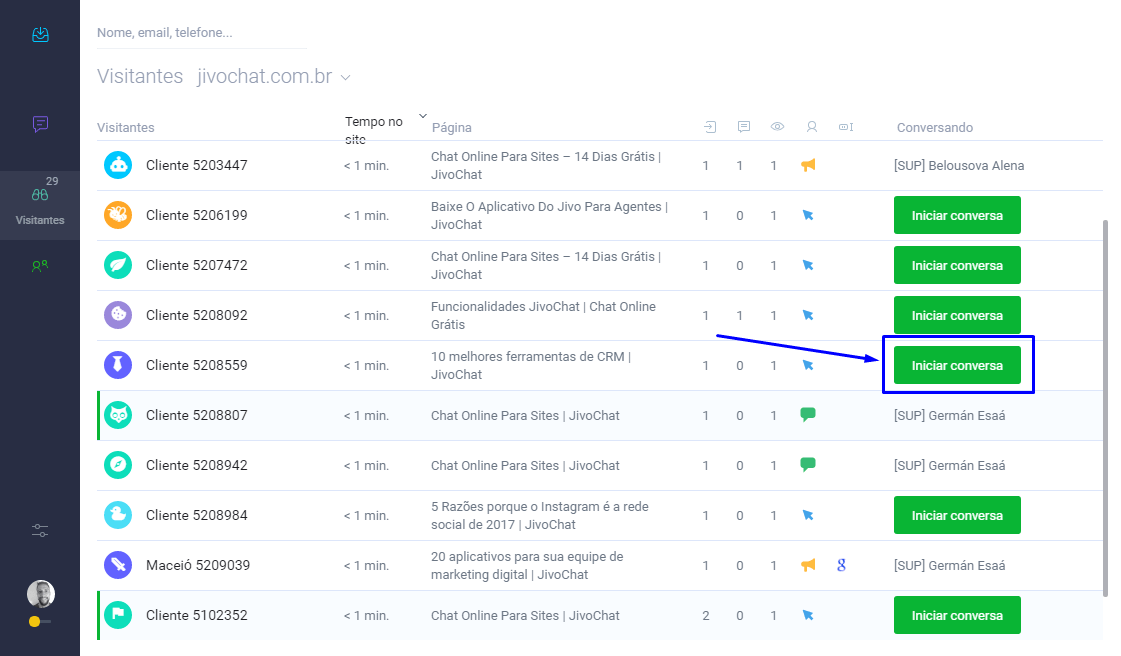1121x656 pixels.
Task: Click avatar of Cliente 5206199
Action: pos(118,215)
